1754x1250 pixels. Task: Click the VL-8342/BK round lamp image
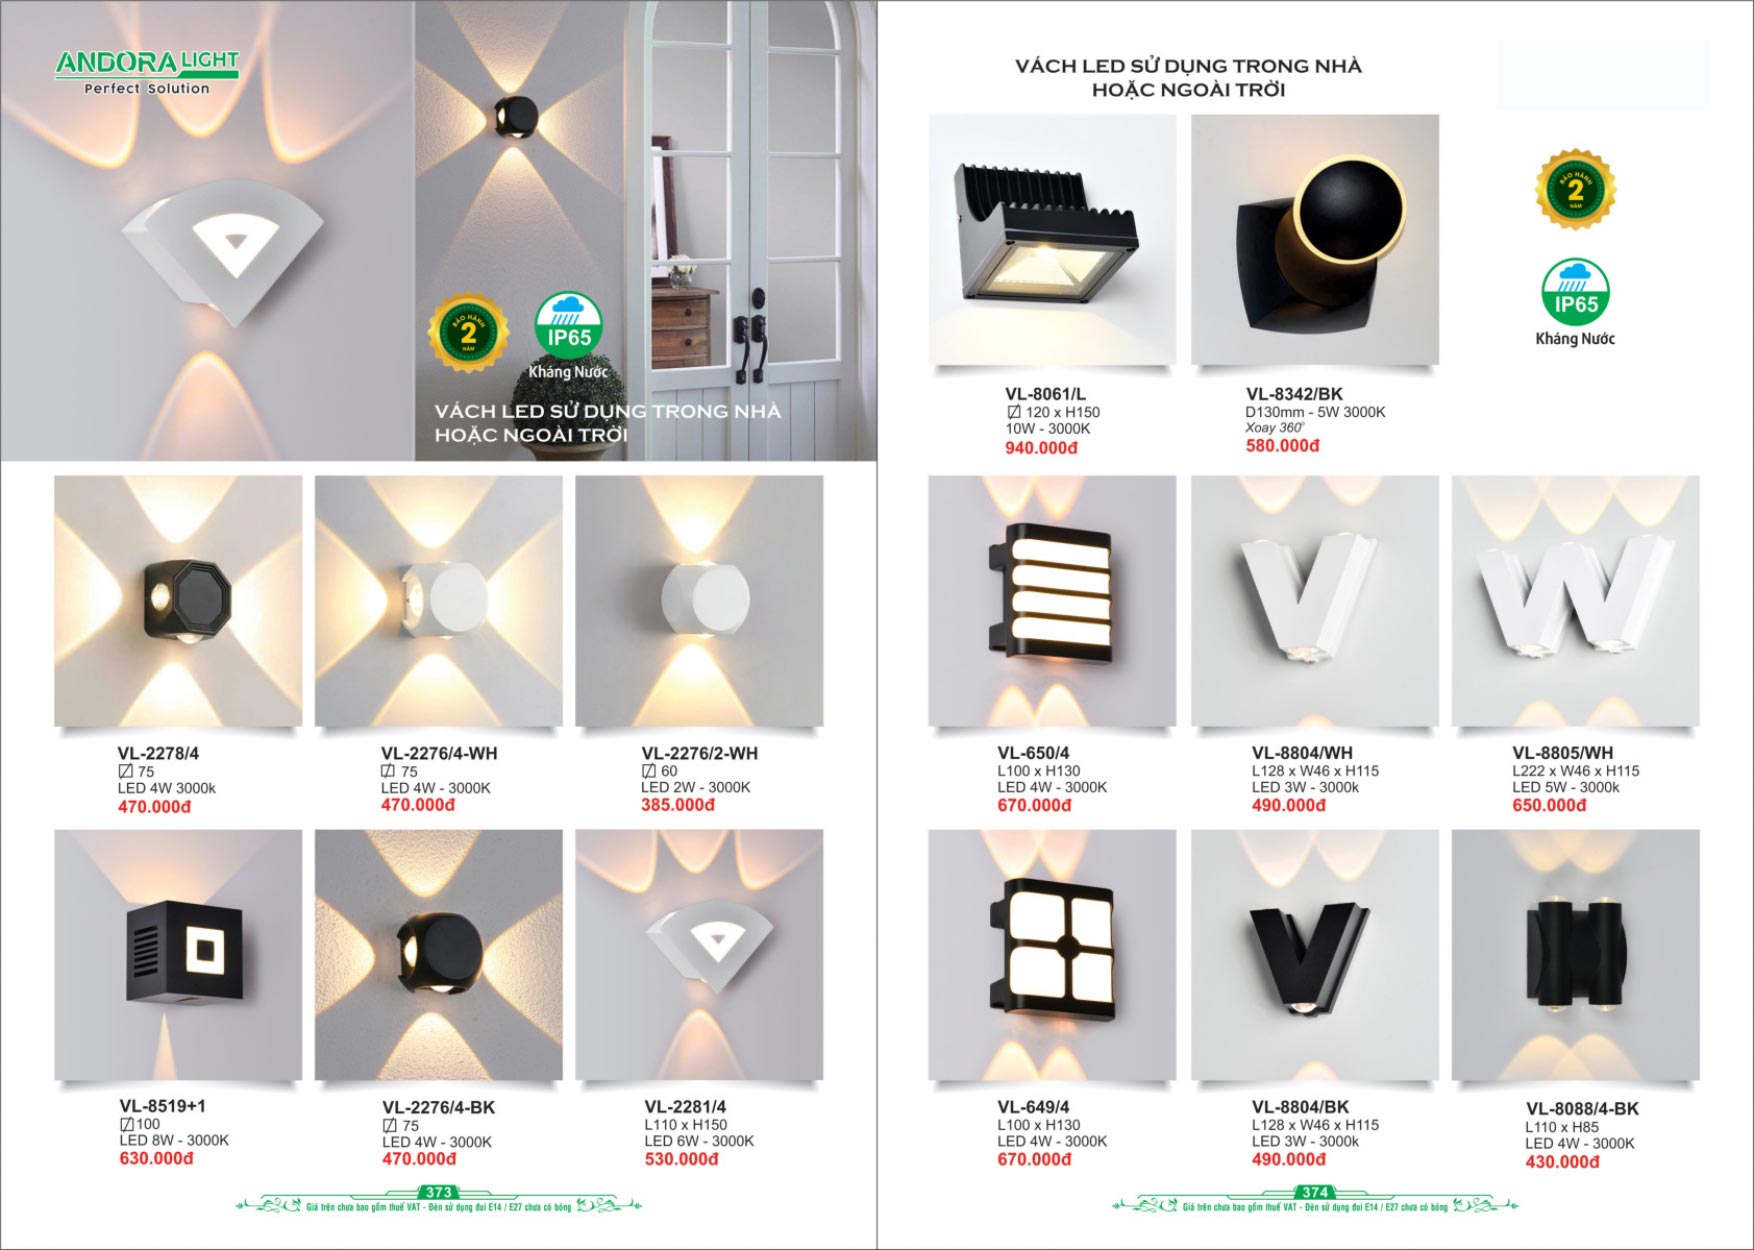[x=1315, y=240]
